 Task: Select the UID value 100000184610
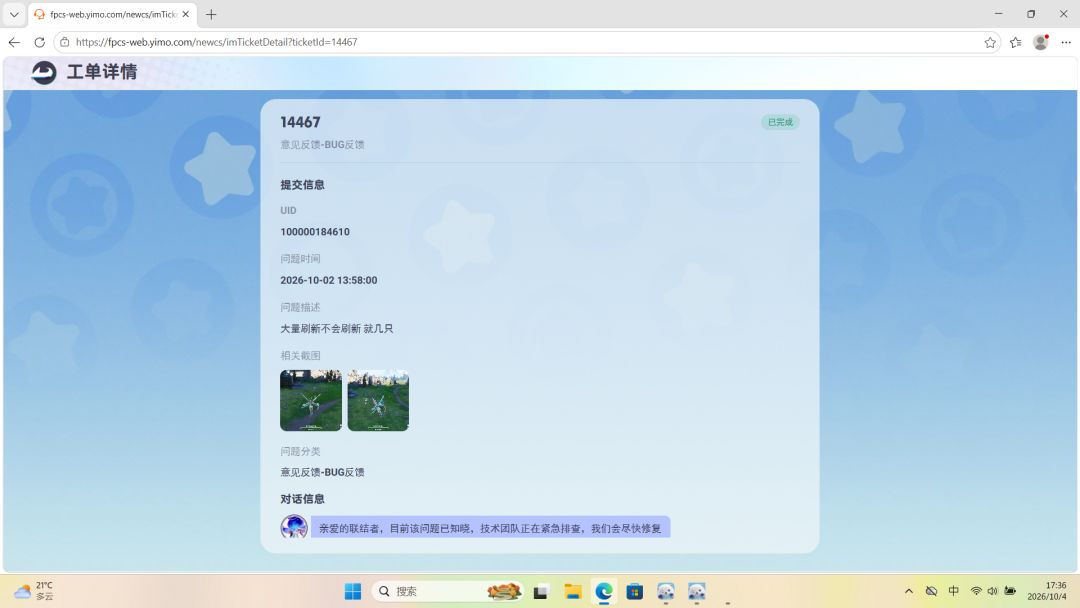click(x=315, y=232)
